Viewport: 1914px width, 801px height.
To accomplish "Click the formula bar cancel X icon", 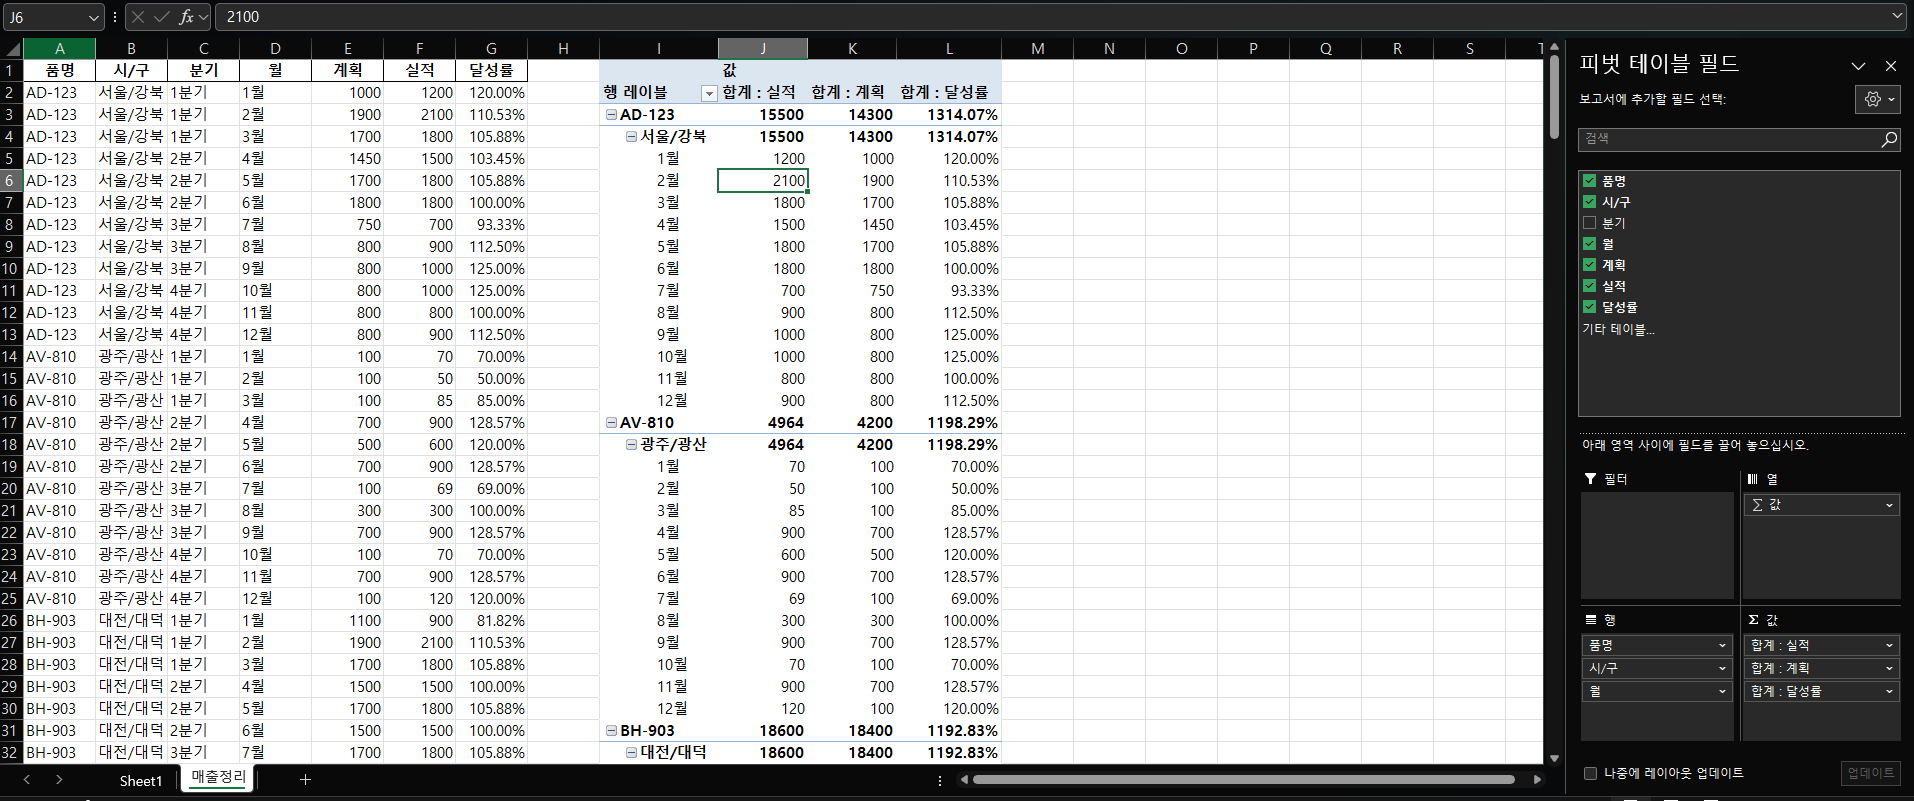I will pos(138,17).
